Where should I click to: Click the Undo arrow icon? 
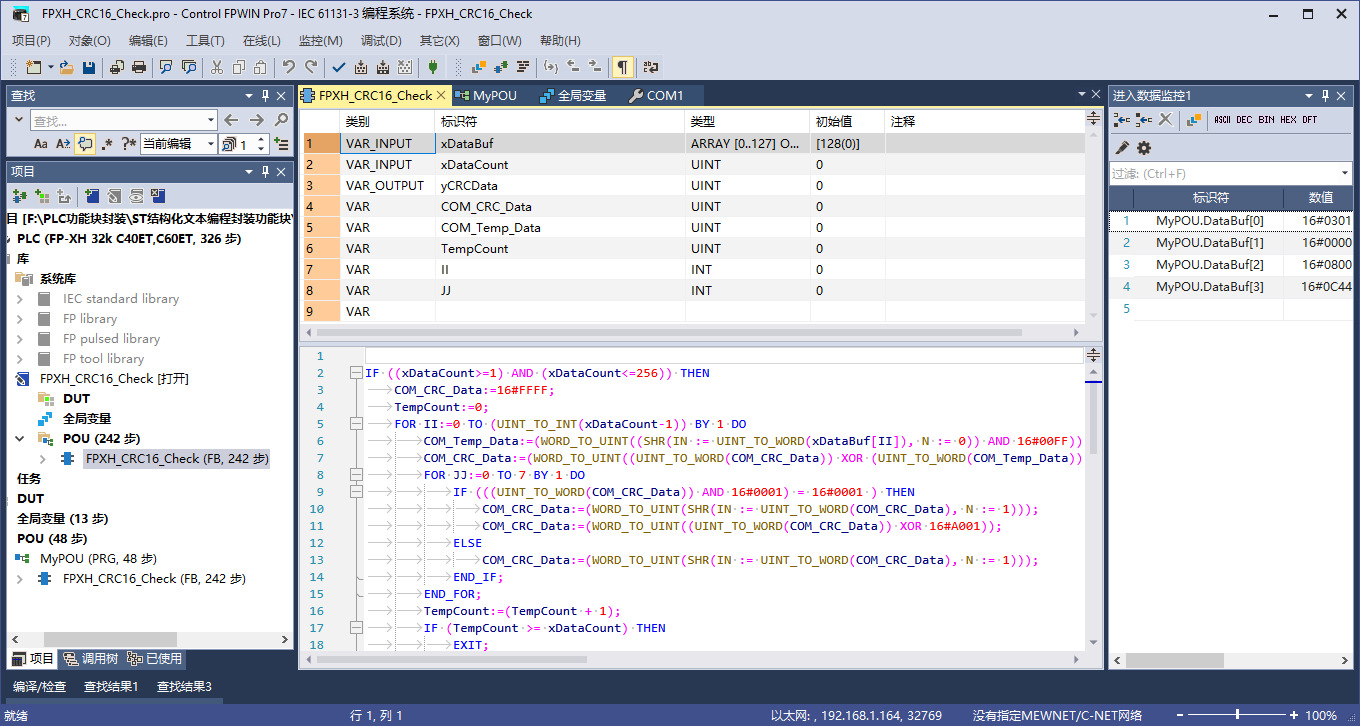[x=288, y=67]
